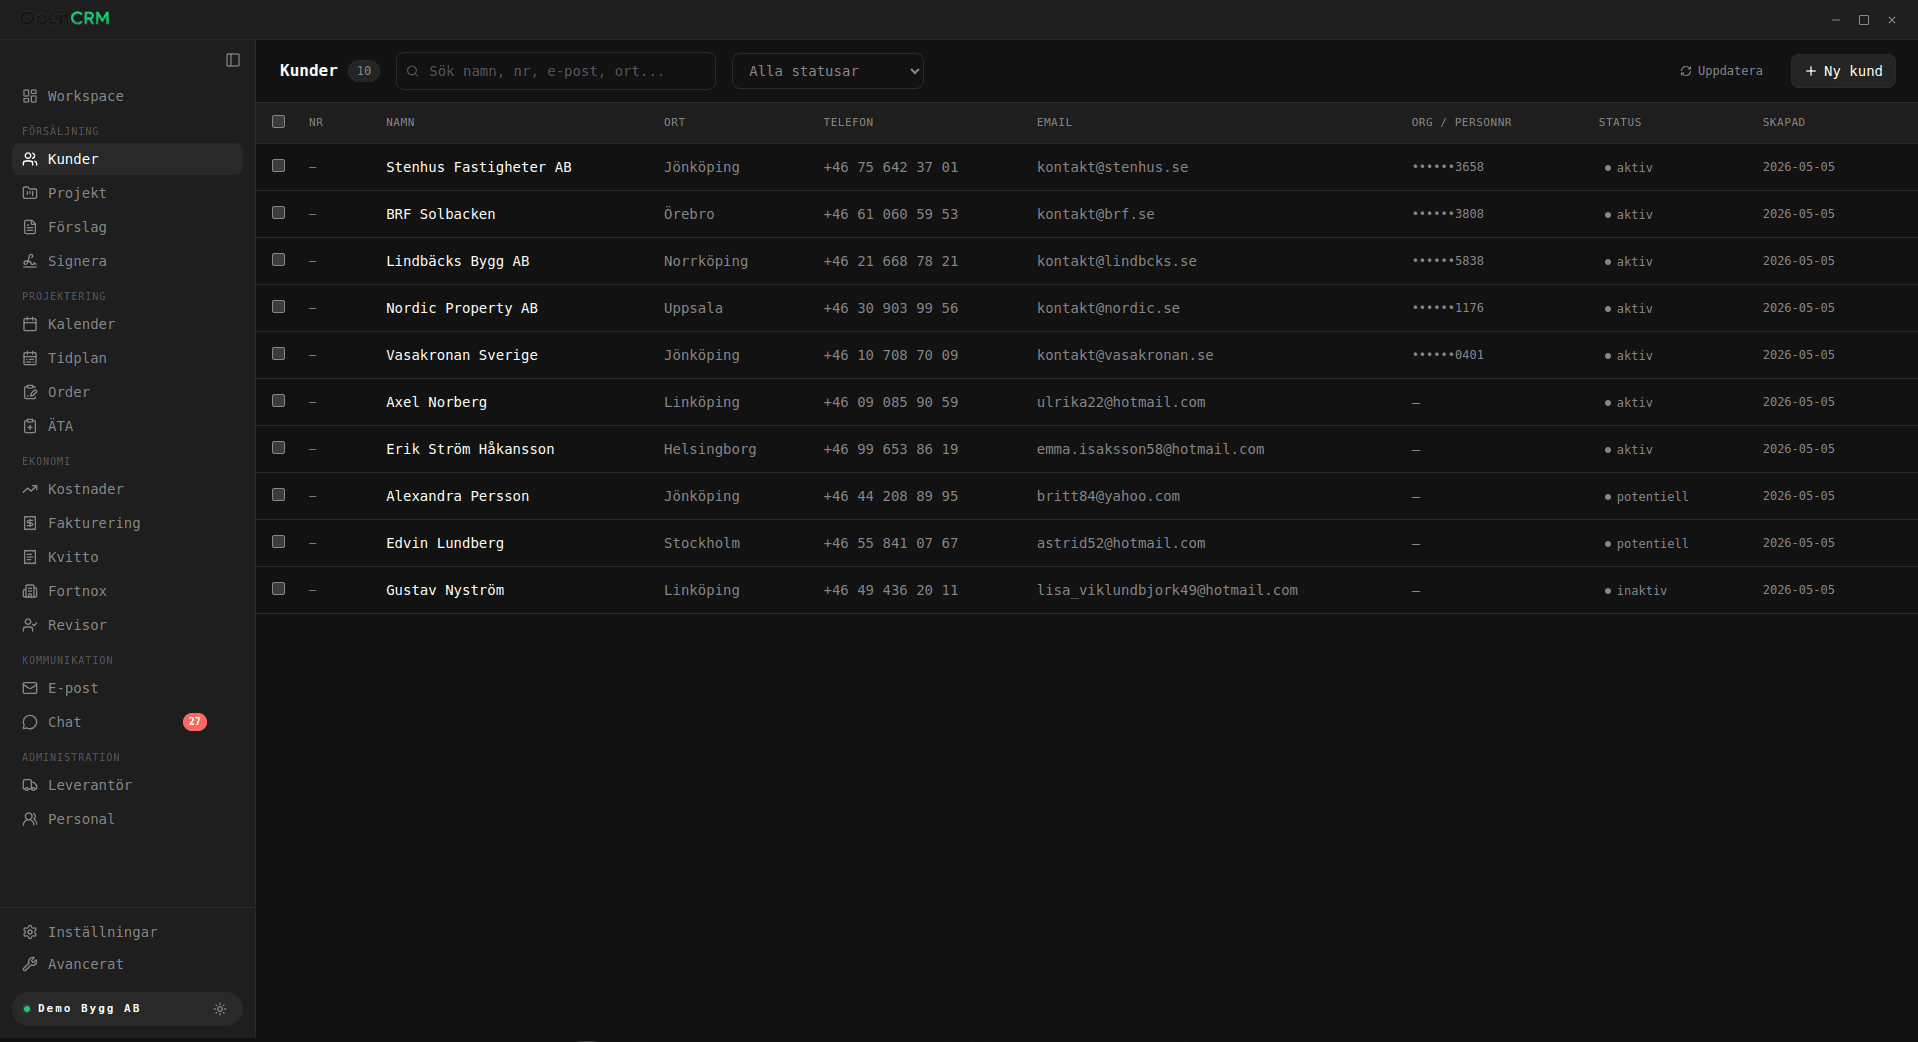The width and height of the screenshot is (1918, 1042).
Task: Open the Alla statusar filter dropdown
Action: (x=828, y=71)
